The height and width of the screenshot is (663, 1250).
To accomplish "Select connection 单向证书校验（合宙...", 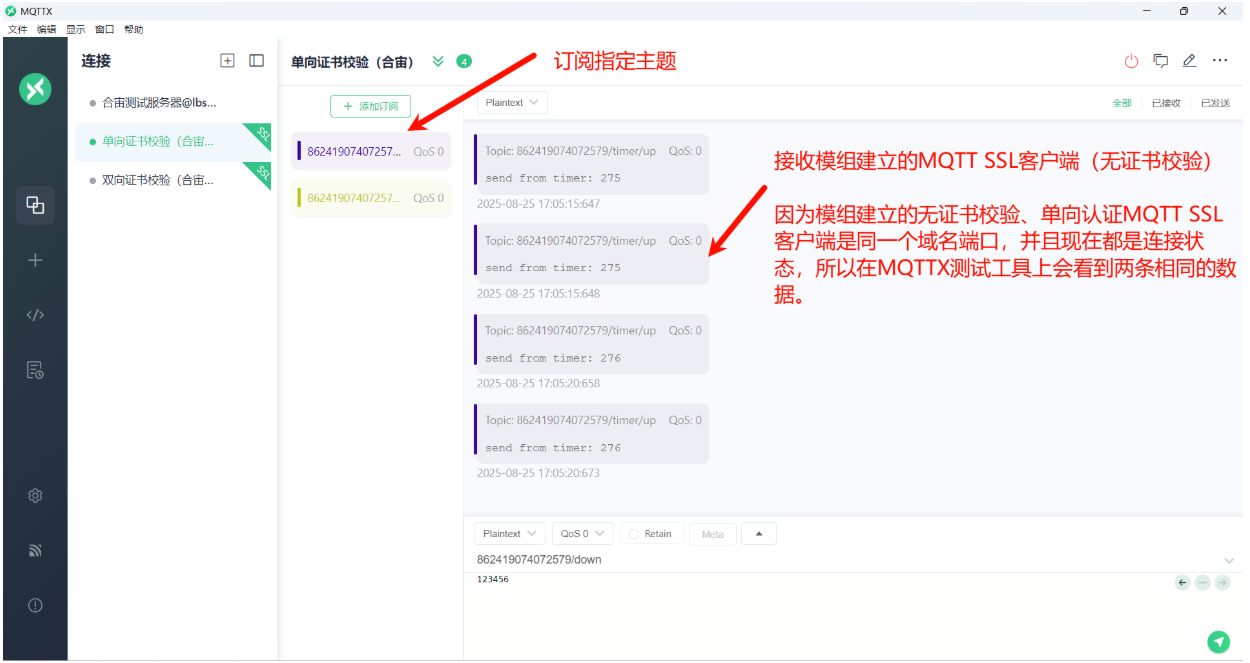I will 173,142.
